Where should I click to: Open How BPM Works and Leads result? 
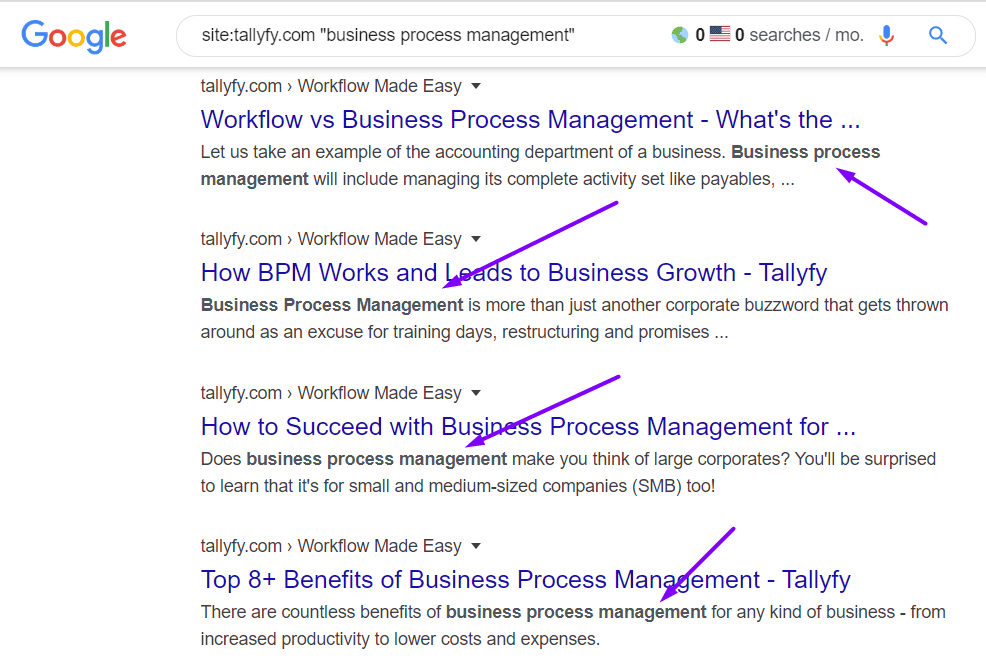point(514,273)
